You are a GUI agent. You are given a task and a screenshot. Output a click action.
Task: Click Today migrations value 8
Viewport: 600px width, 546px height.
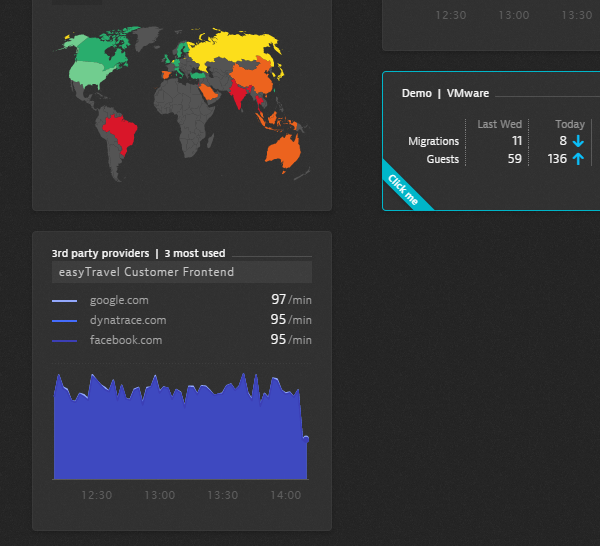click(563, 141)
